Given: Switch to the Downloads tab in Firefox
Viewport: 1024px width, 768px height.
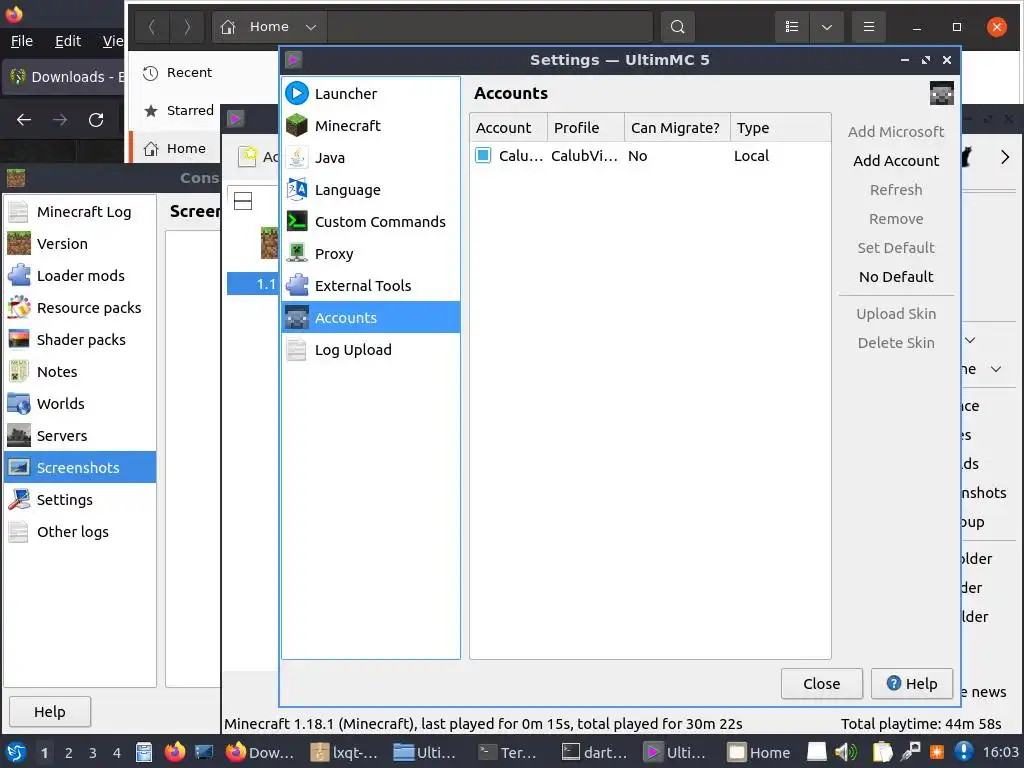Looking at the screenshot, I should click(x=65, y=77).
